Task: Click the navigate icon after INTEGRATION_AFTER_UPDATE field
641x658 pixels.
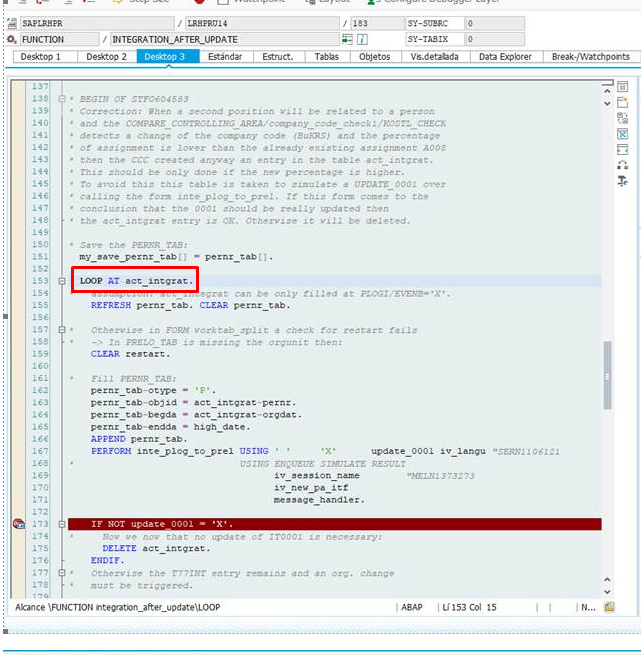Action: click(347, 39)
